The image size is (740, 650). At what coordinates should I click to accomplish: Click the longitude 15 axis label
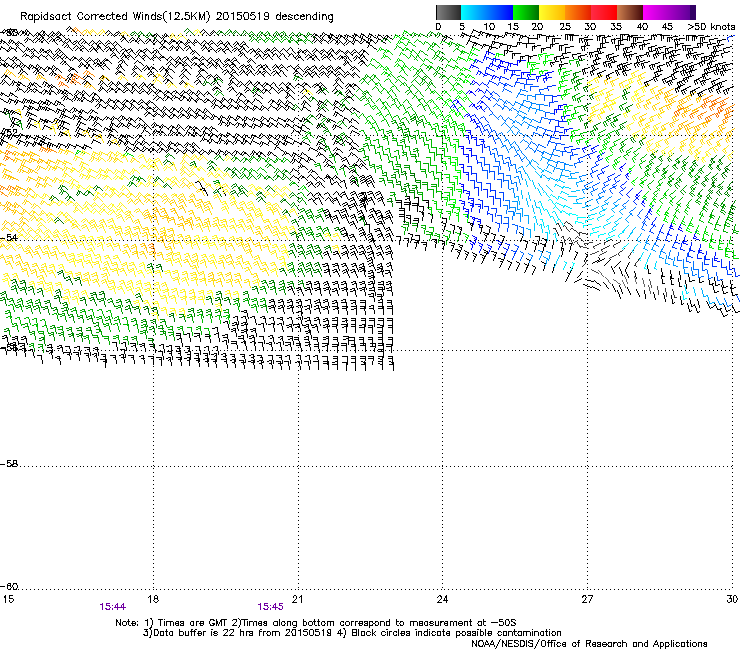[x=8, y=599]
